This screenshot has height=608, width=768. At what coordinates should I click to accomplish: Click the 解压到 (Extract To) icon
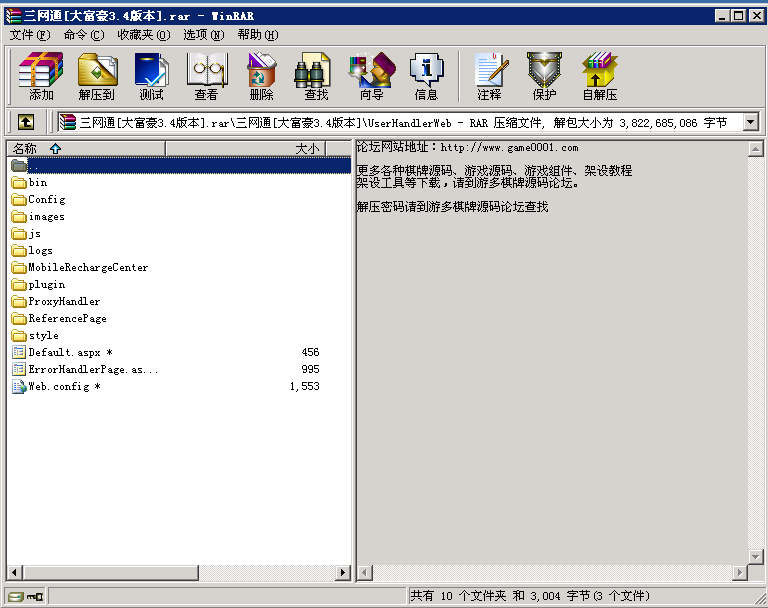pyautogui.click(x=97, y=76)
